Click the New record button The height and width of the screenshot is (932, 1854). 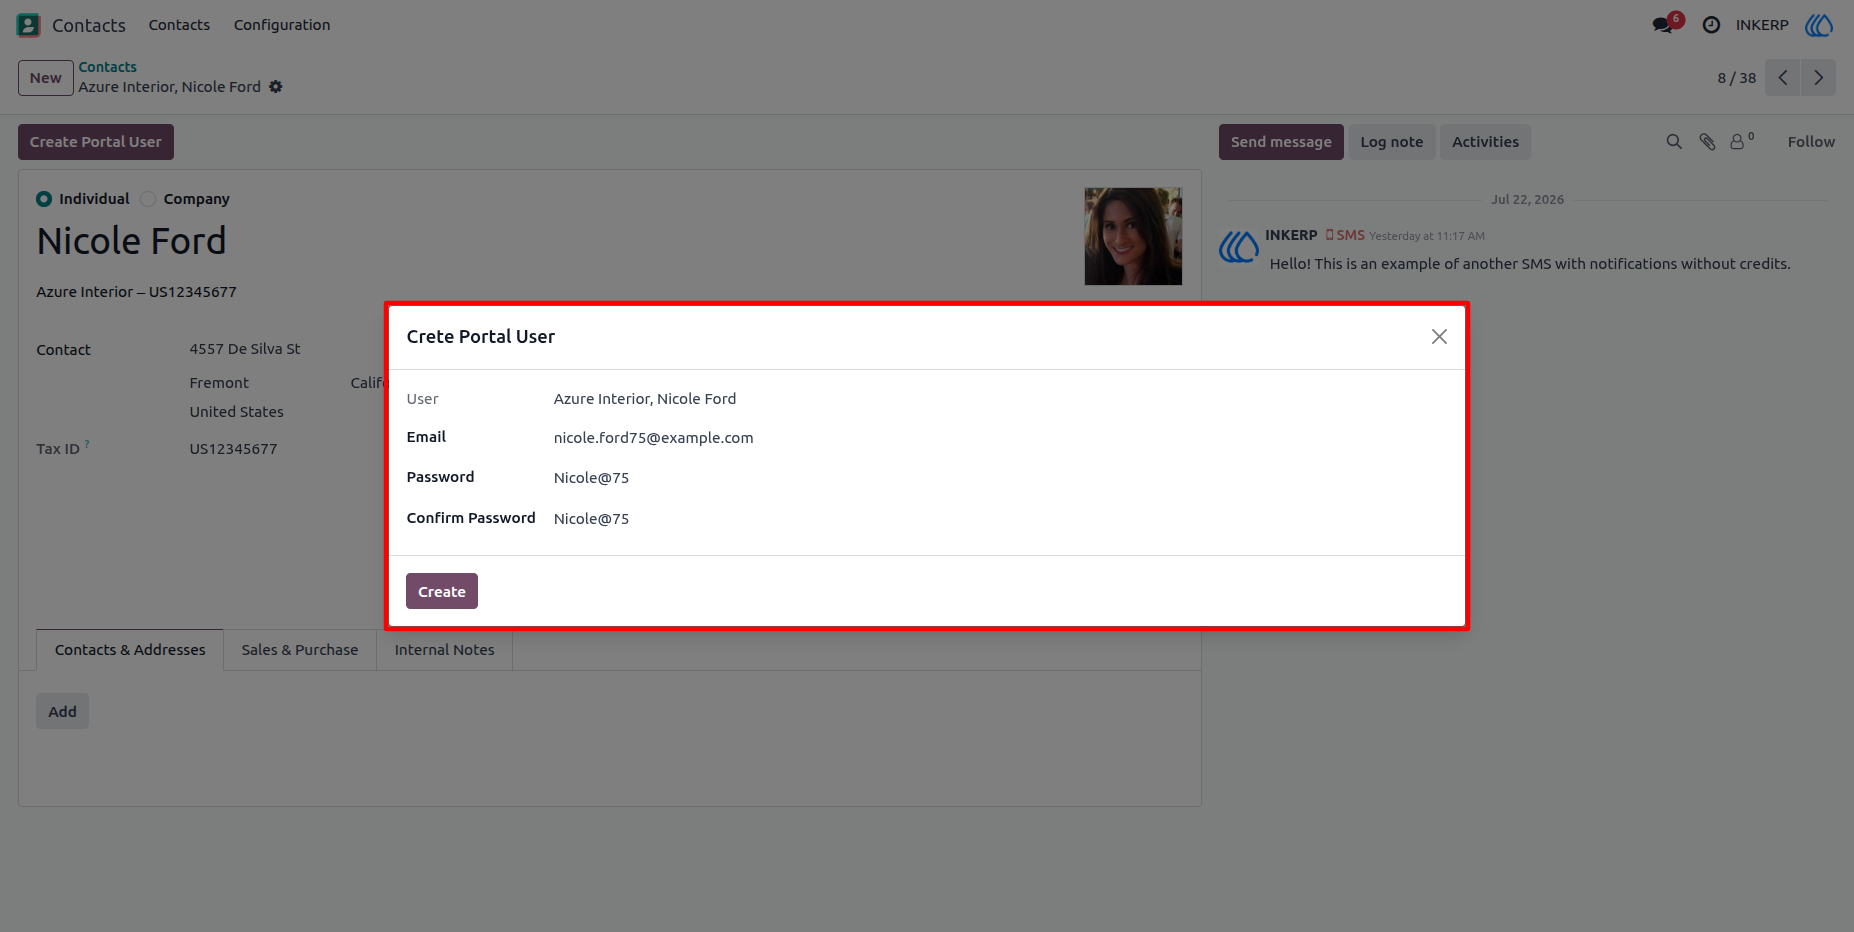(46, 78)
